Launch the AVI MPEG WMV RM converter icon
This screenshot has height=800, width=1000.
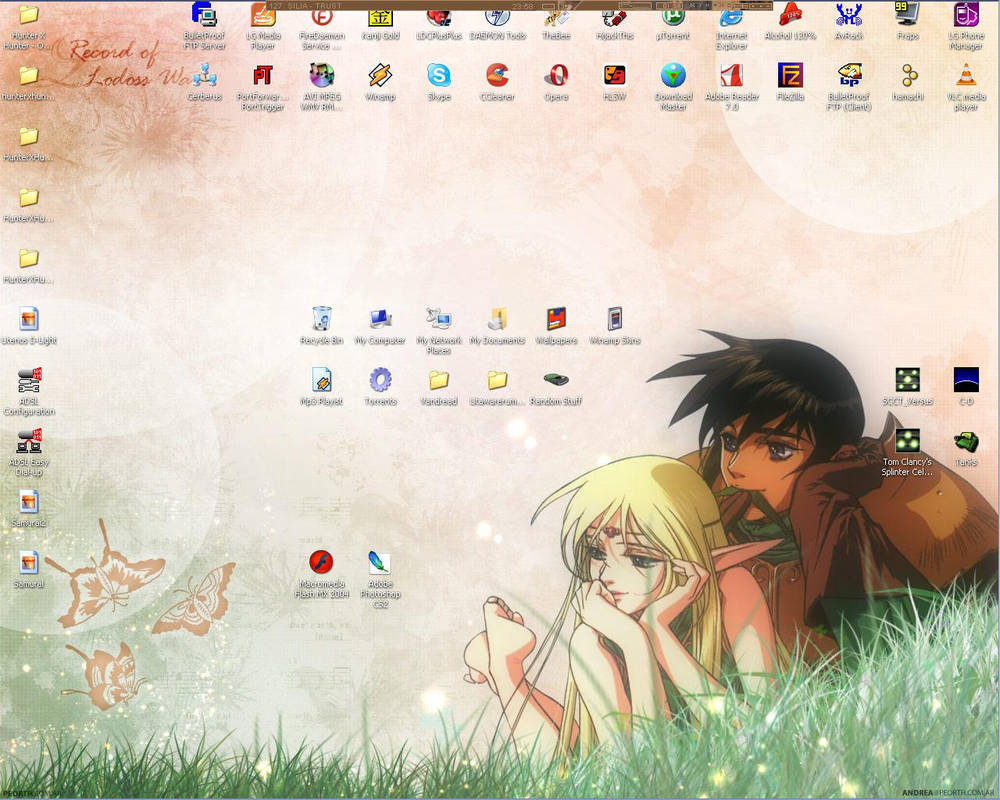point(321,75)
